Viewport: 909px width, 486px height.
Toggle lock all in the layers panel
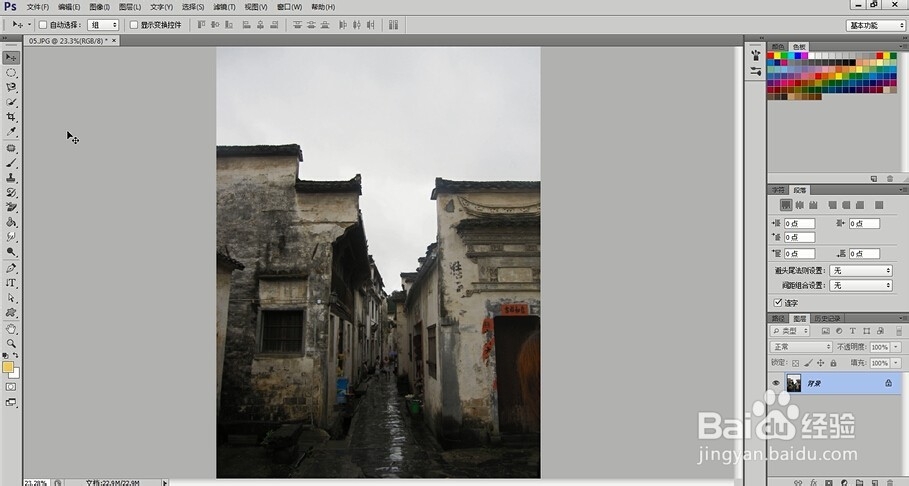pos(833,363)
